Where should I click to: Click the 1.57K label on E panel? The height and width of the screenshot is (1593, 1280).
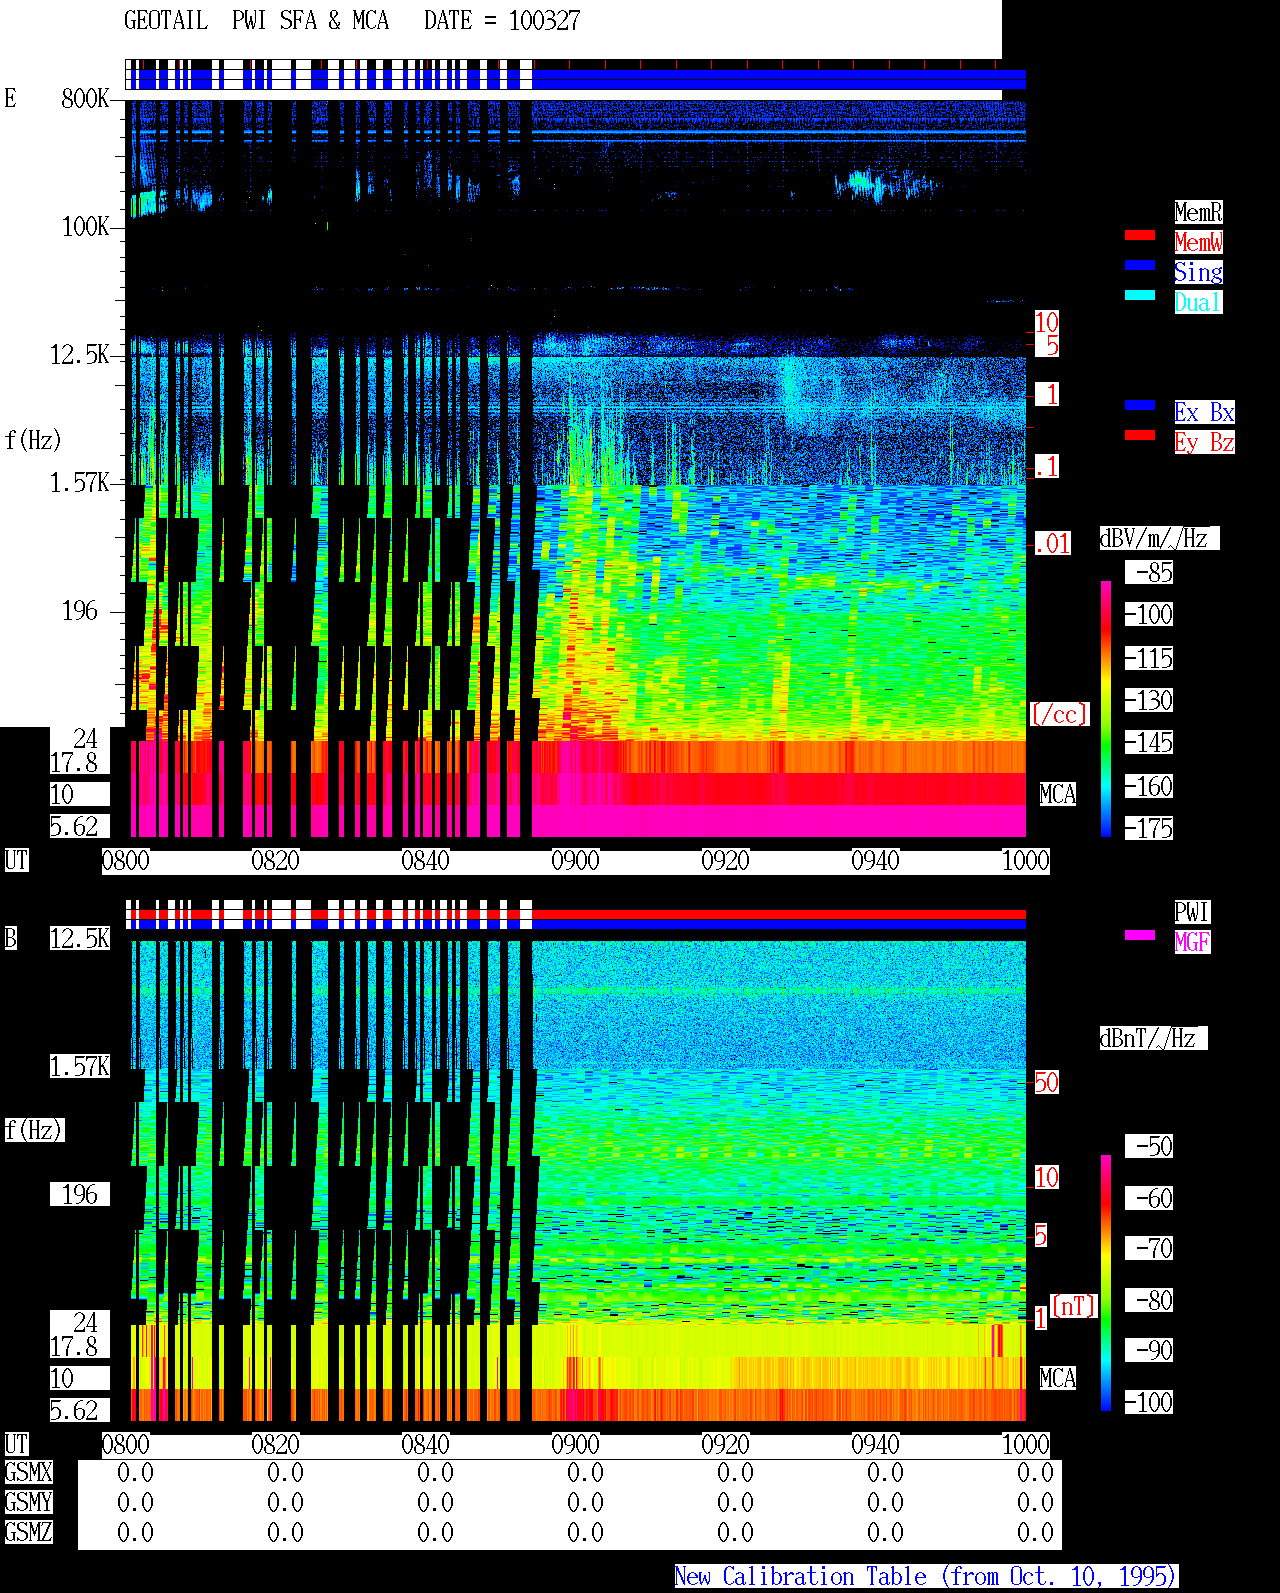point(80,483)
